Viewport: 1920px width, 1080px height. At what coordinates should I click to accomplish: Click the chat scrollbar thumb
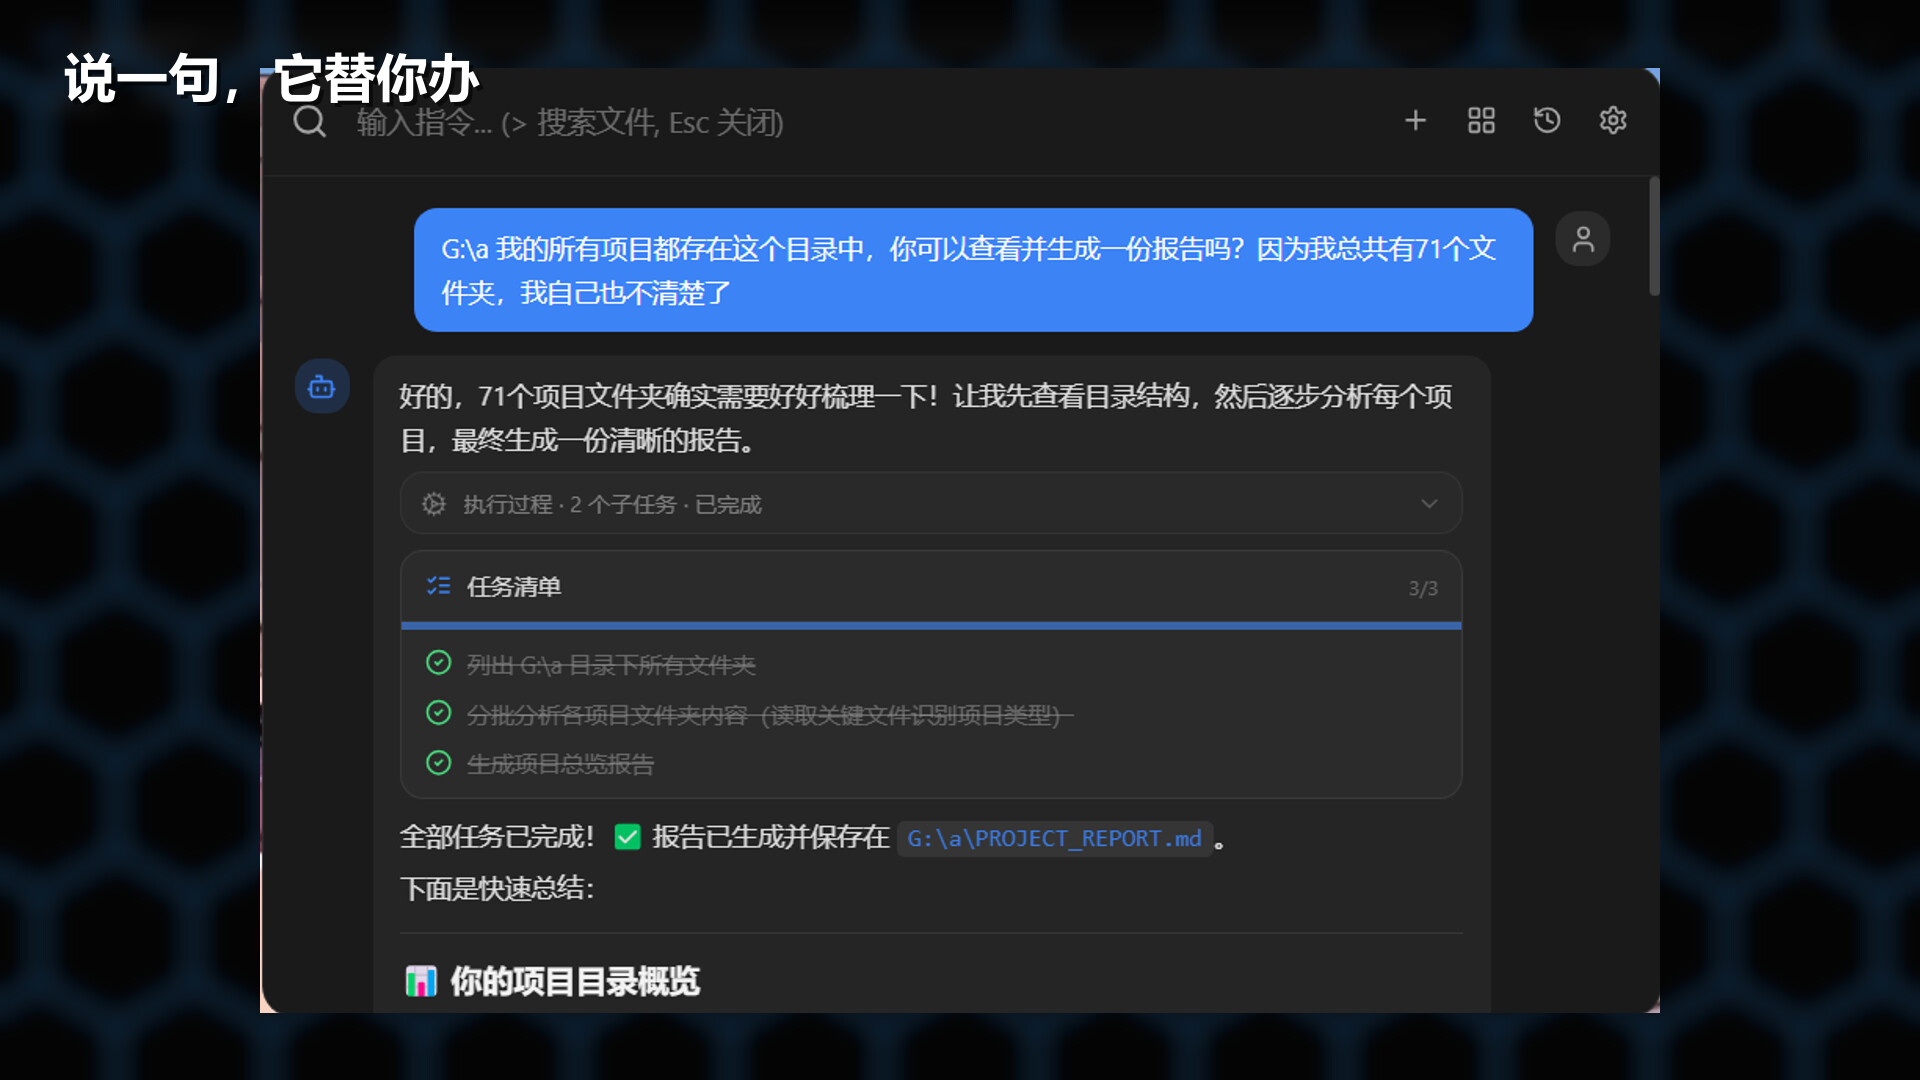(x=1654, y=237)
